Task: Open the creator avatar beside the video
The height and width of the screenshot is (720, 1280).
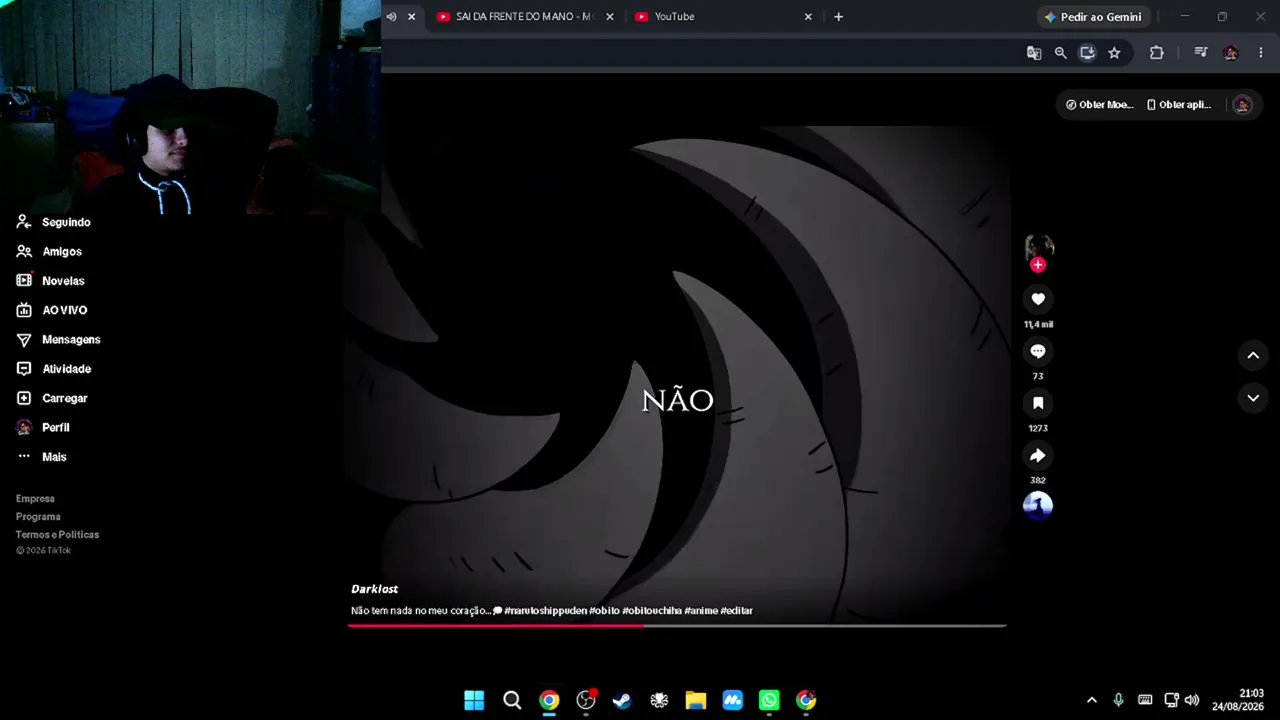Action: [1039, 247]
